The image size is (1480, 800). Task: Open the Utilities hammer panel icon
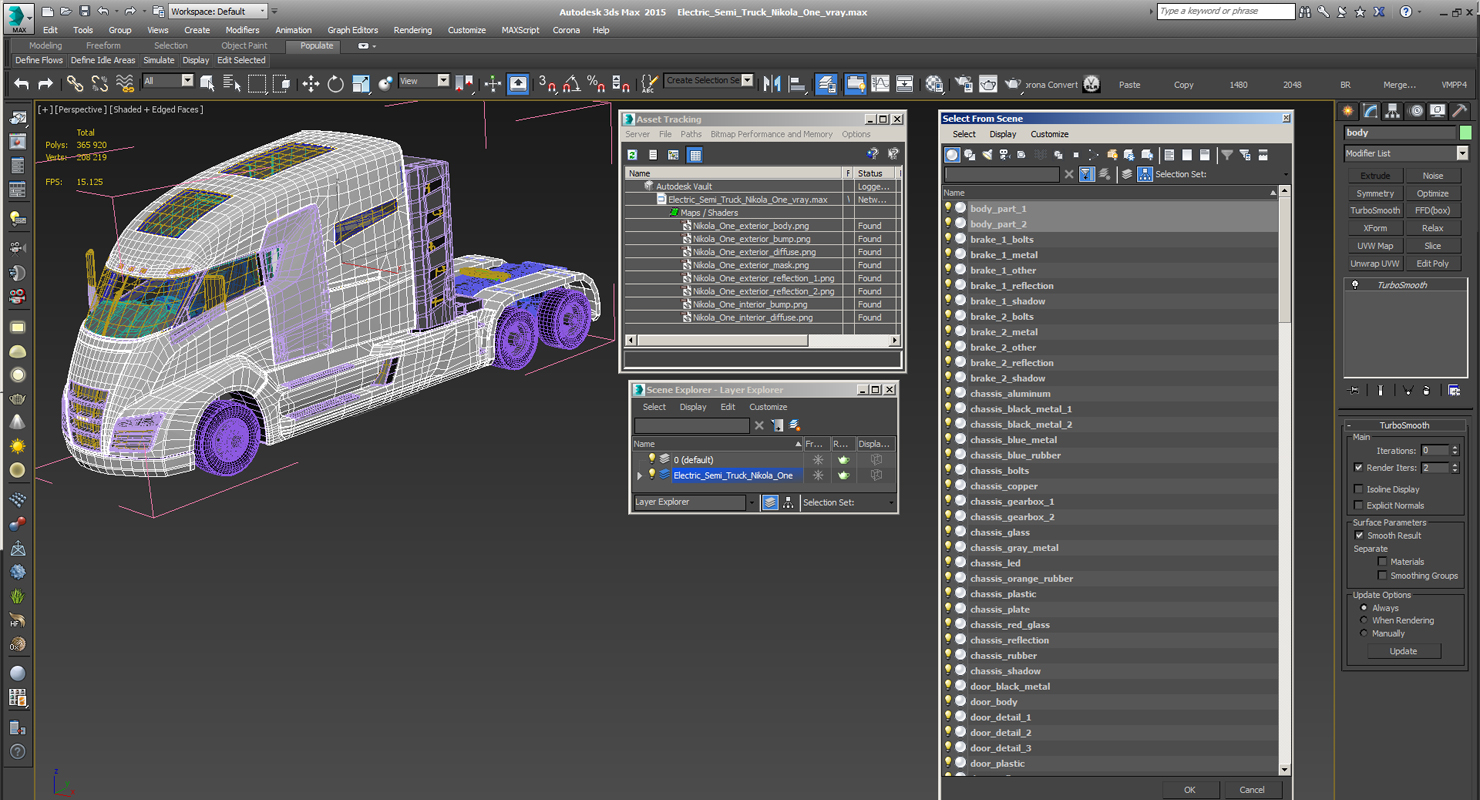point(1459,111)
